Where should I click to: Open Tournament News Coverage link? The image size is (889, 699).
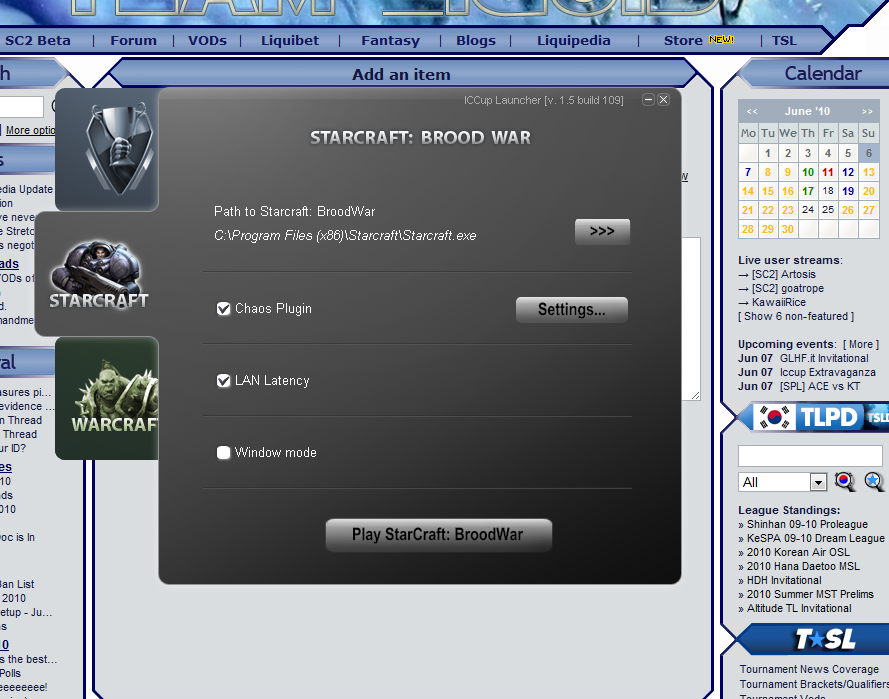pyautogui.click(x=809, y=670)
